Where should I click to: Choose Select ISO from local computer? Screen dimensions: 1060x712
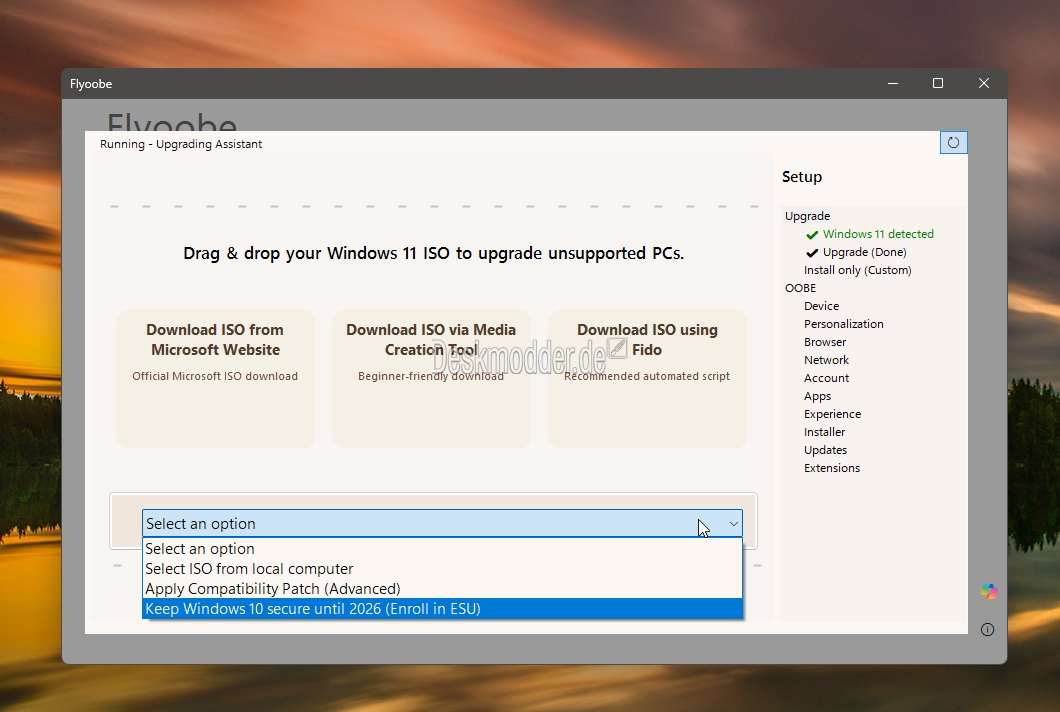click(x=442, y=569)
